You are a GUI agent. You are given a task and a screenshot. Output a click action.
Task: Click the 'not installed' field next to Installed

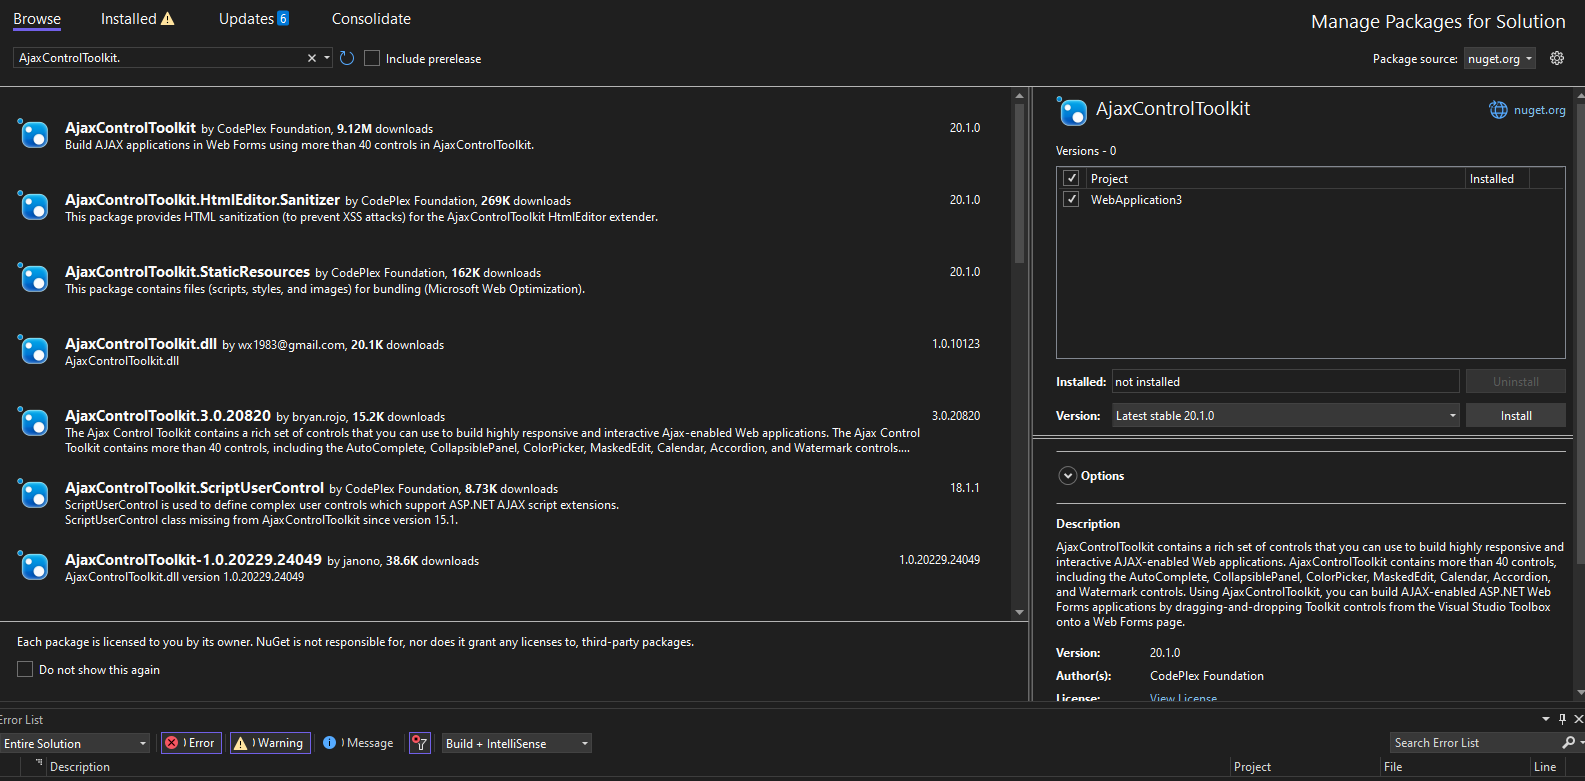click(1286, 381)
